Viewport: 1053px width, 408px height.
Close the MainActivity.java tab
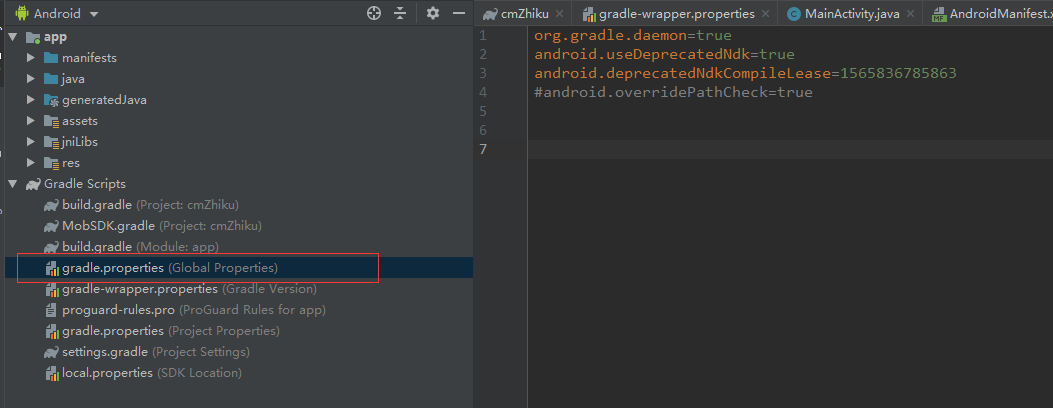point(910,13)
